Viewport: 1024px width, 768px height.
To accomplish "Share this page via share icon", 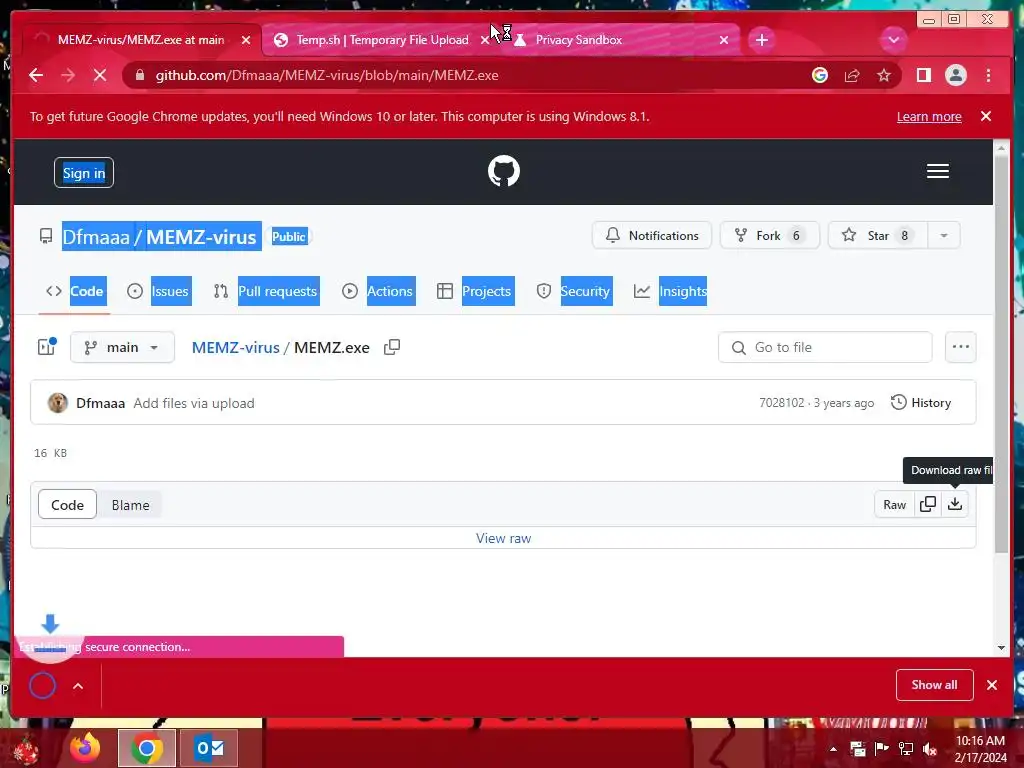I will (x=852, y=76).
